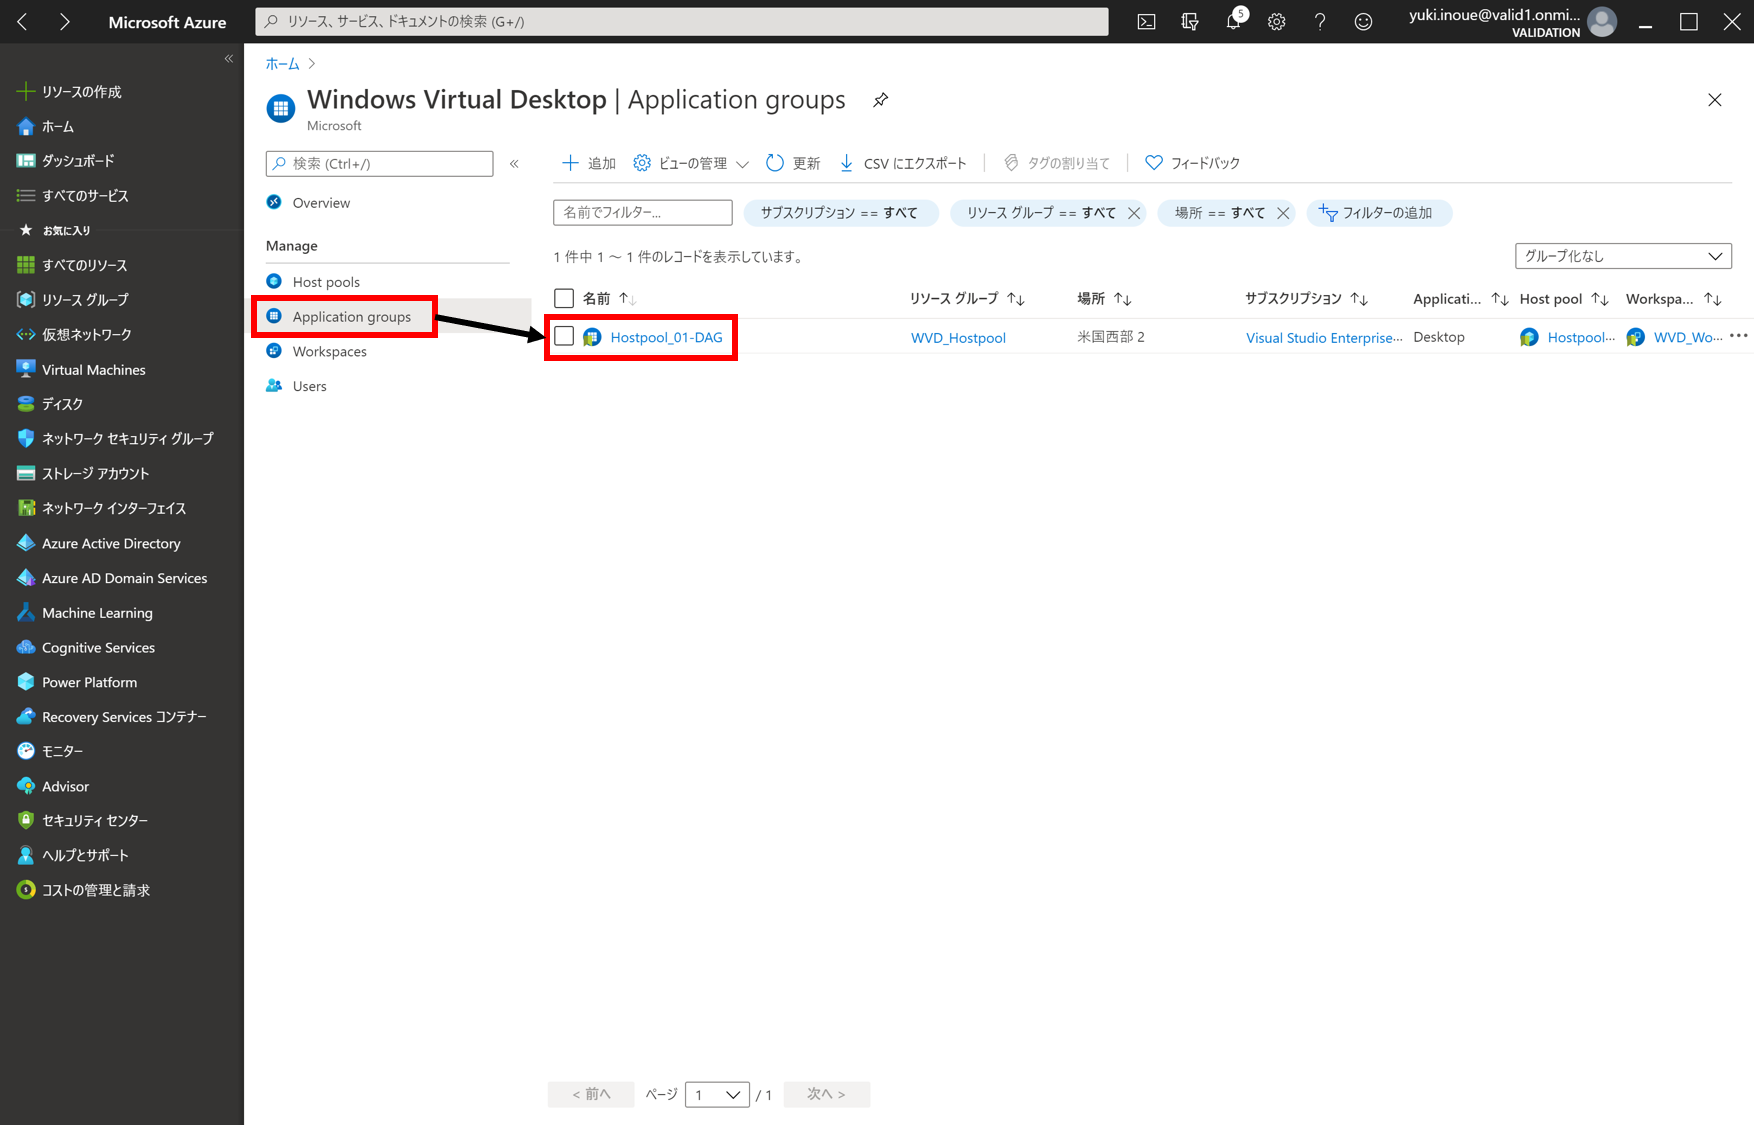The height and width of the screenshot is (1125, 1754).
Task: Sort by the location column
Action: point(1104,298)
